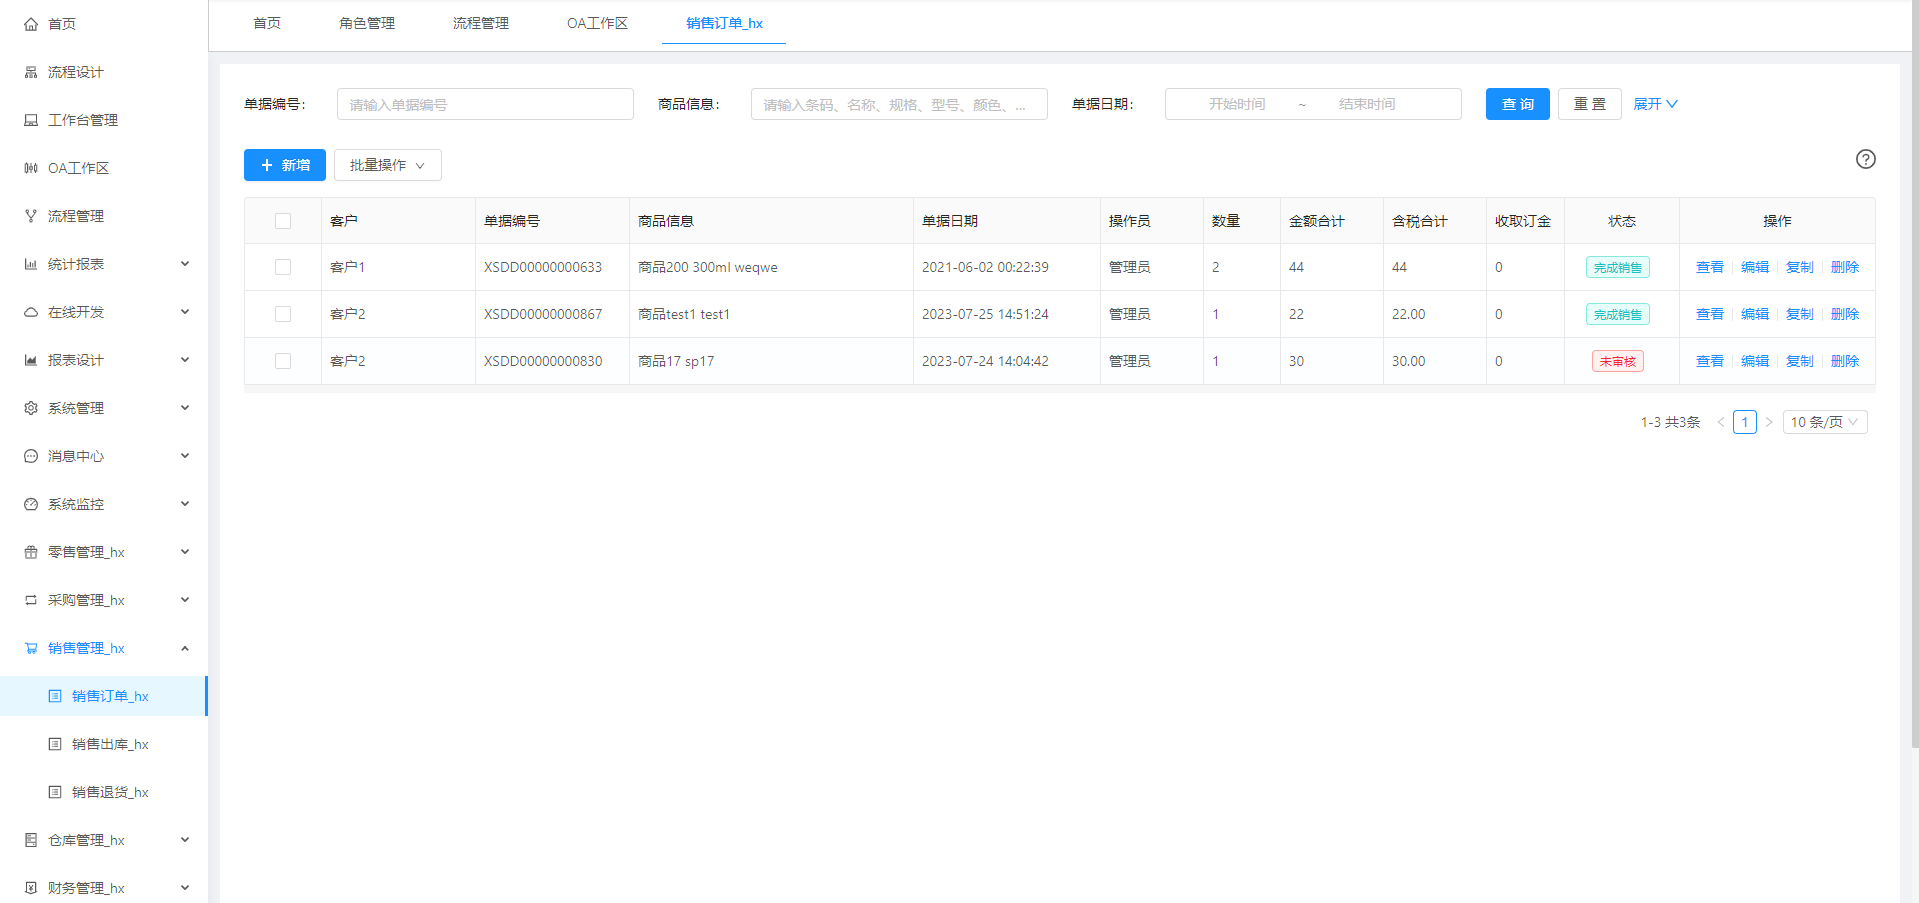Copy the order for 客户1
Screen dimensions: 1919x903
1800,267
